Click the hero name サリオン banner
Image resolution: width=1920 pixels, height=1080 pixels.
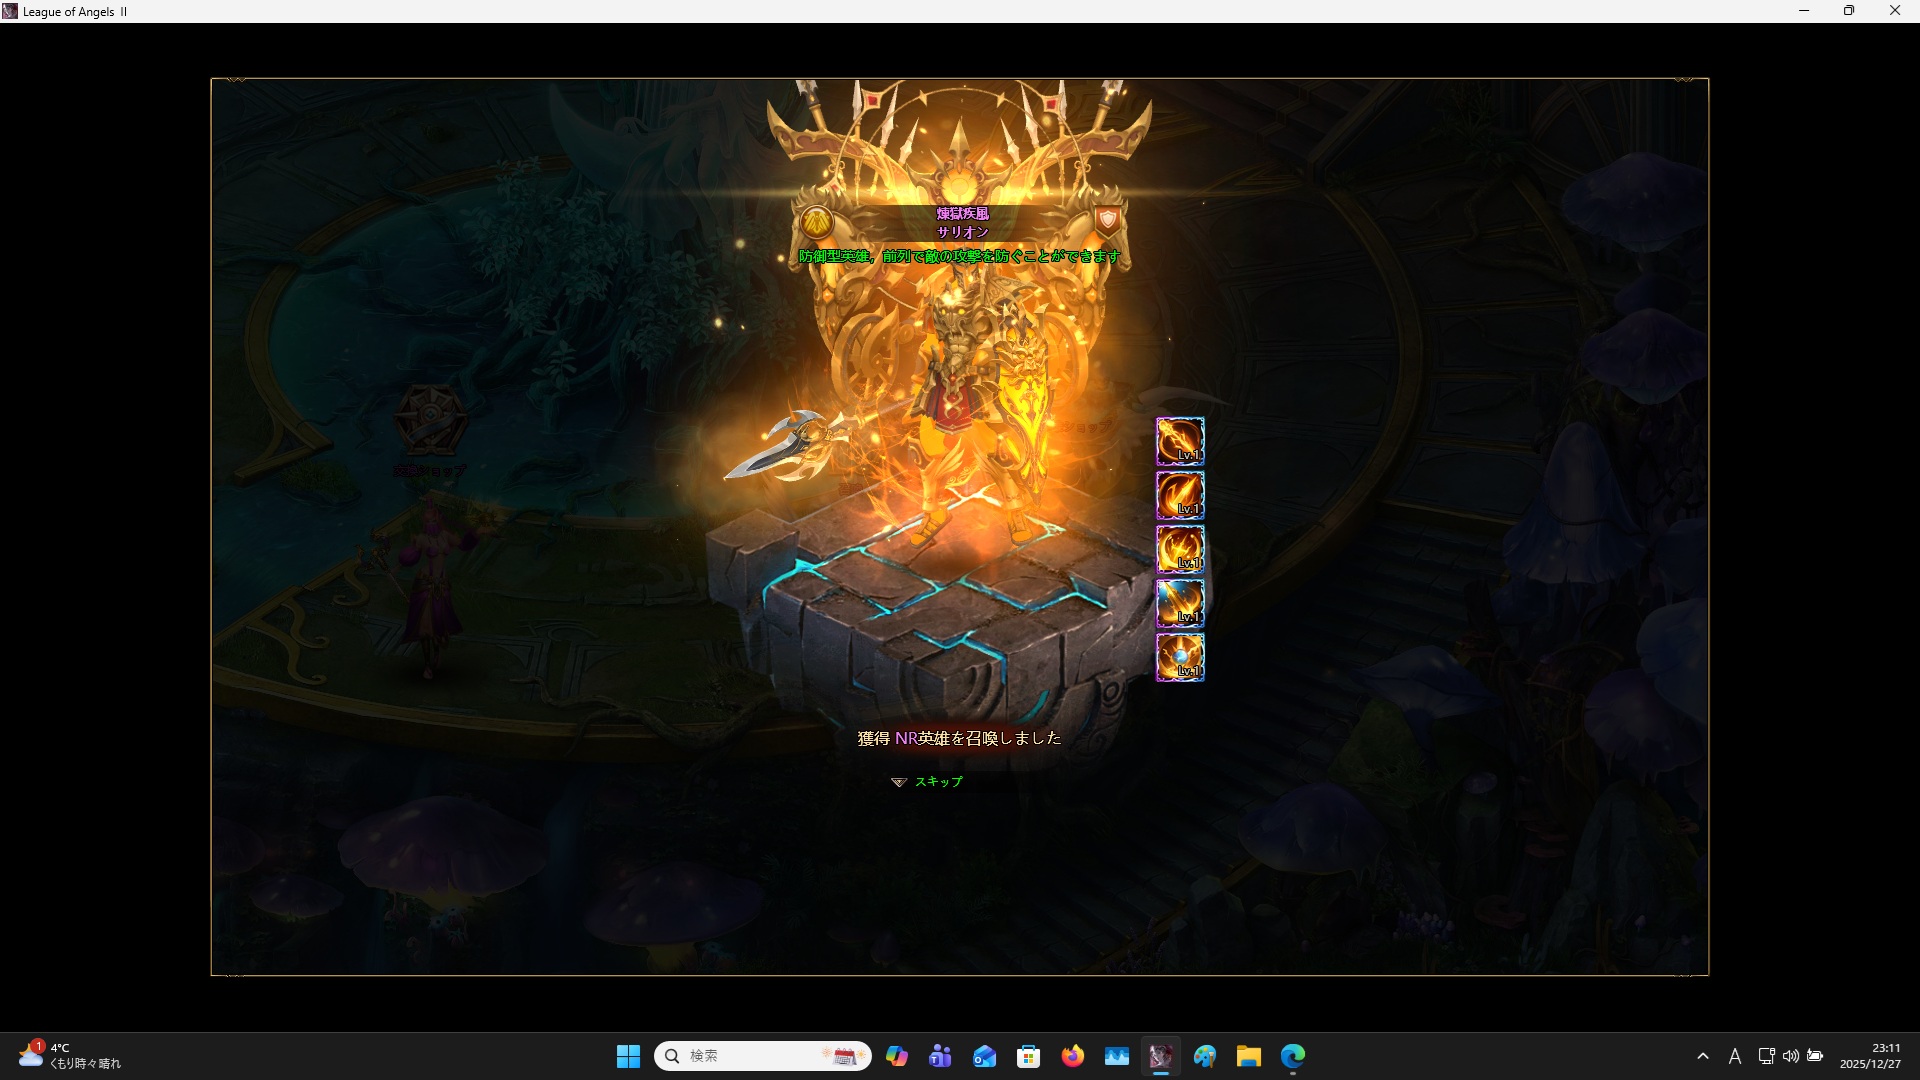coord(962,232)
